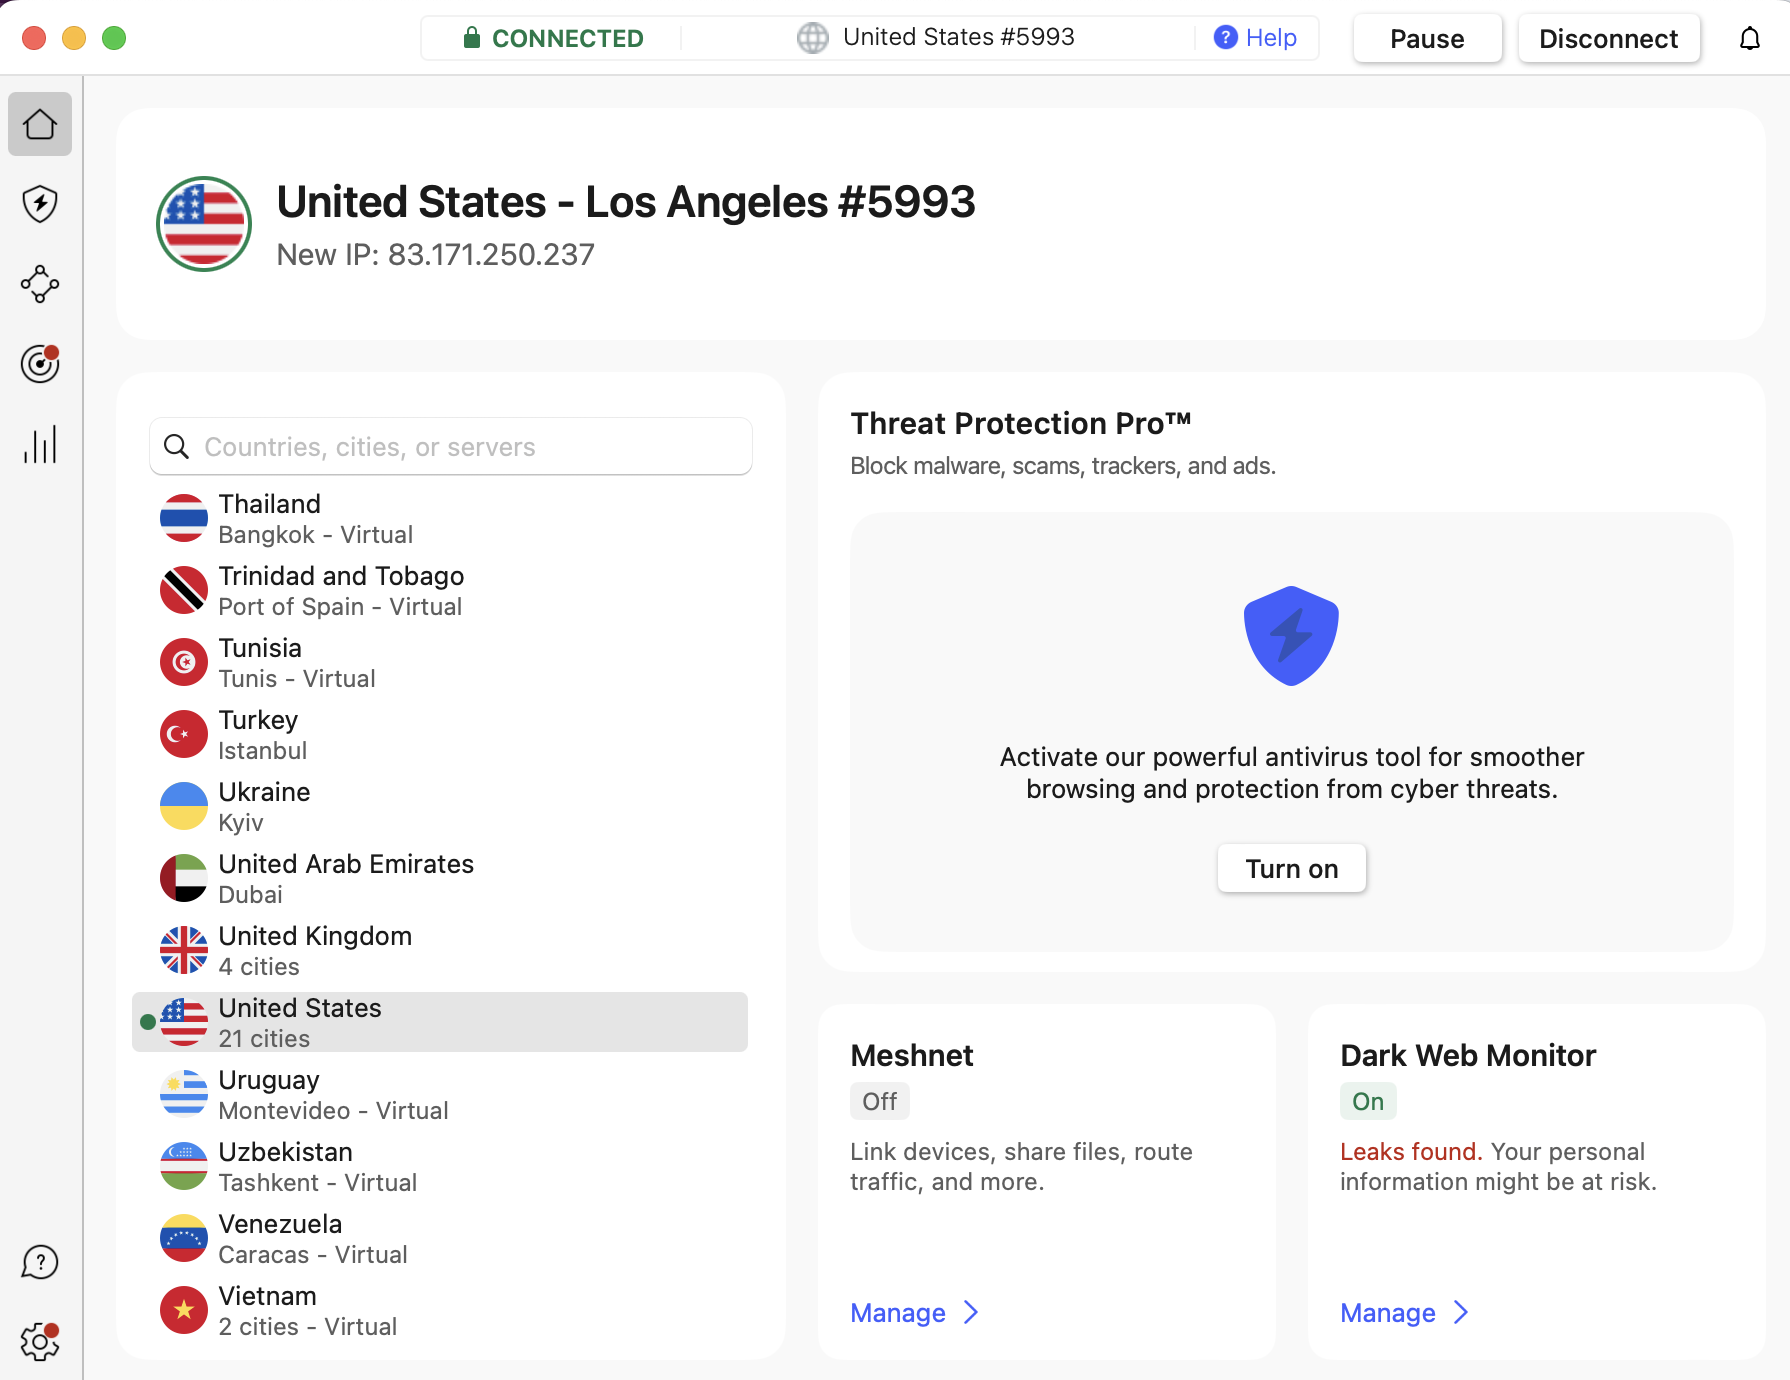Select Vietnam 2 cities entry
The image size is (1790, 1380).
(x=440, y=1310)
